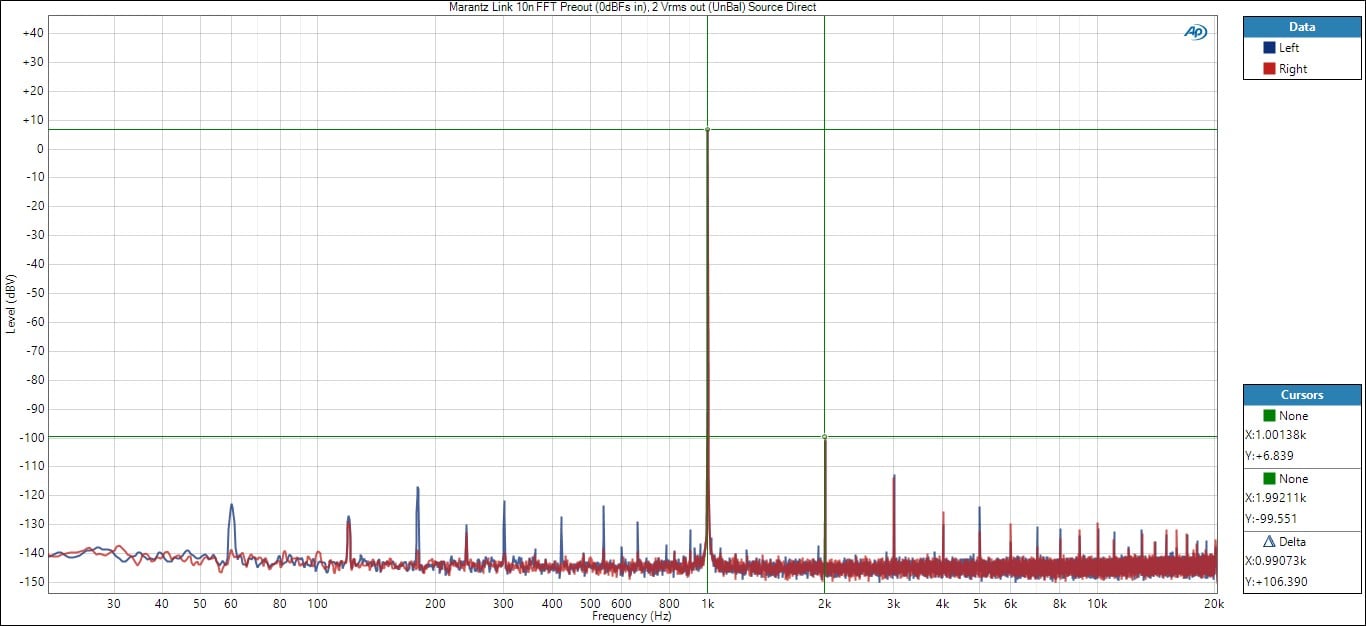Click the first cursor's green square icon

tap(1269, 415)
